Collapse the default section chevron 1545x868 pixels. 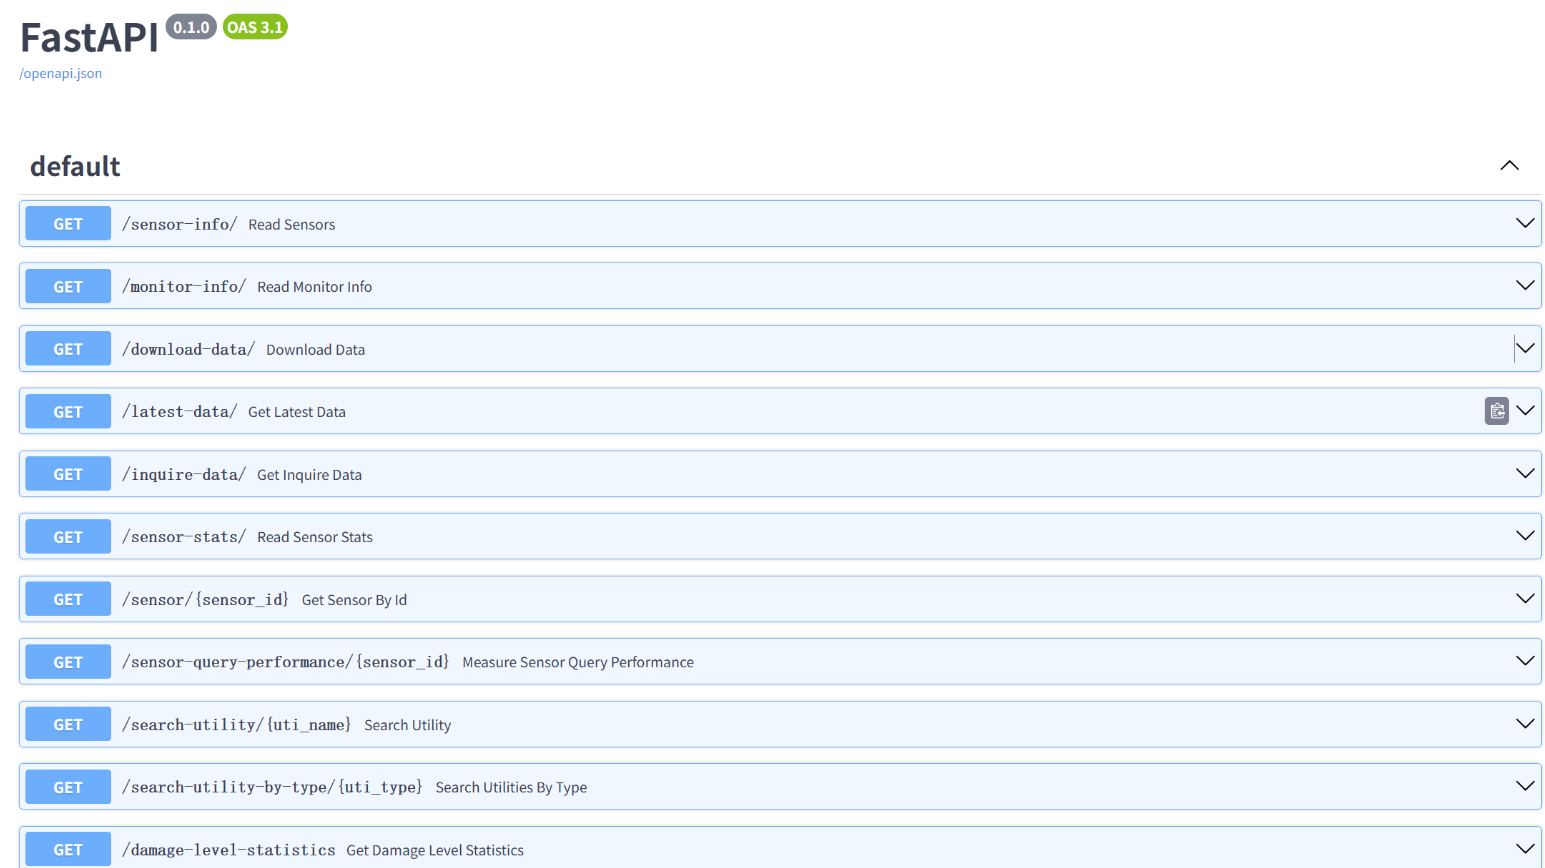[x=1509, y=166]
